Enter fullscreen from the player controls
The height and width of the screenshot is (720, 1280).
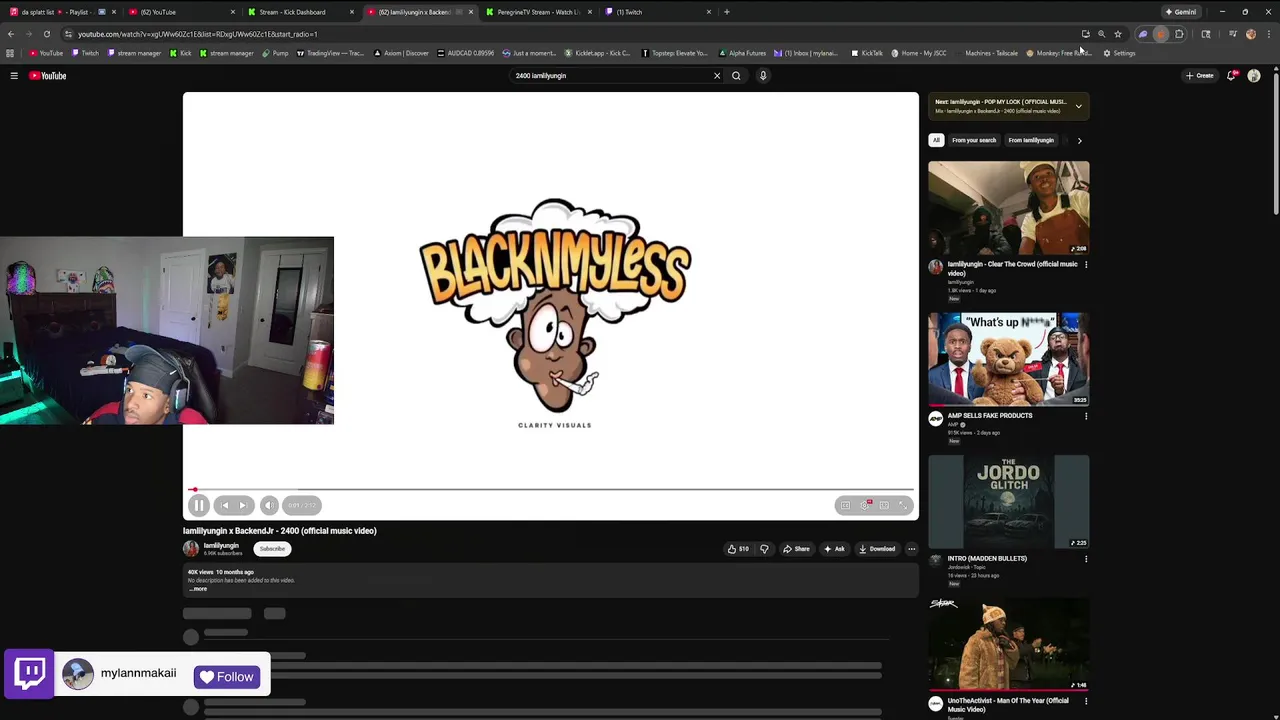(x=902, y=505)
